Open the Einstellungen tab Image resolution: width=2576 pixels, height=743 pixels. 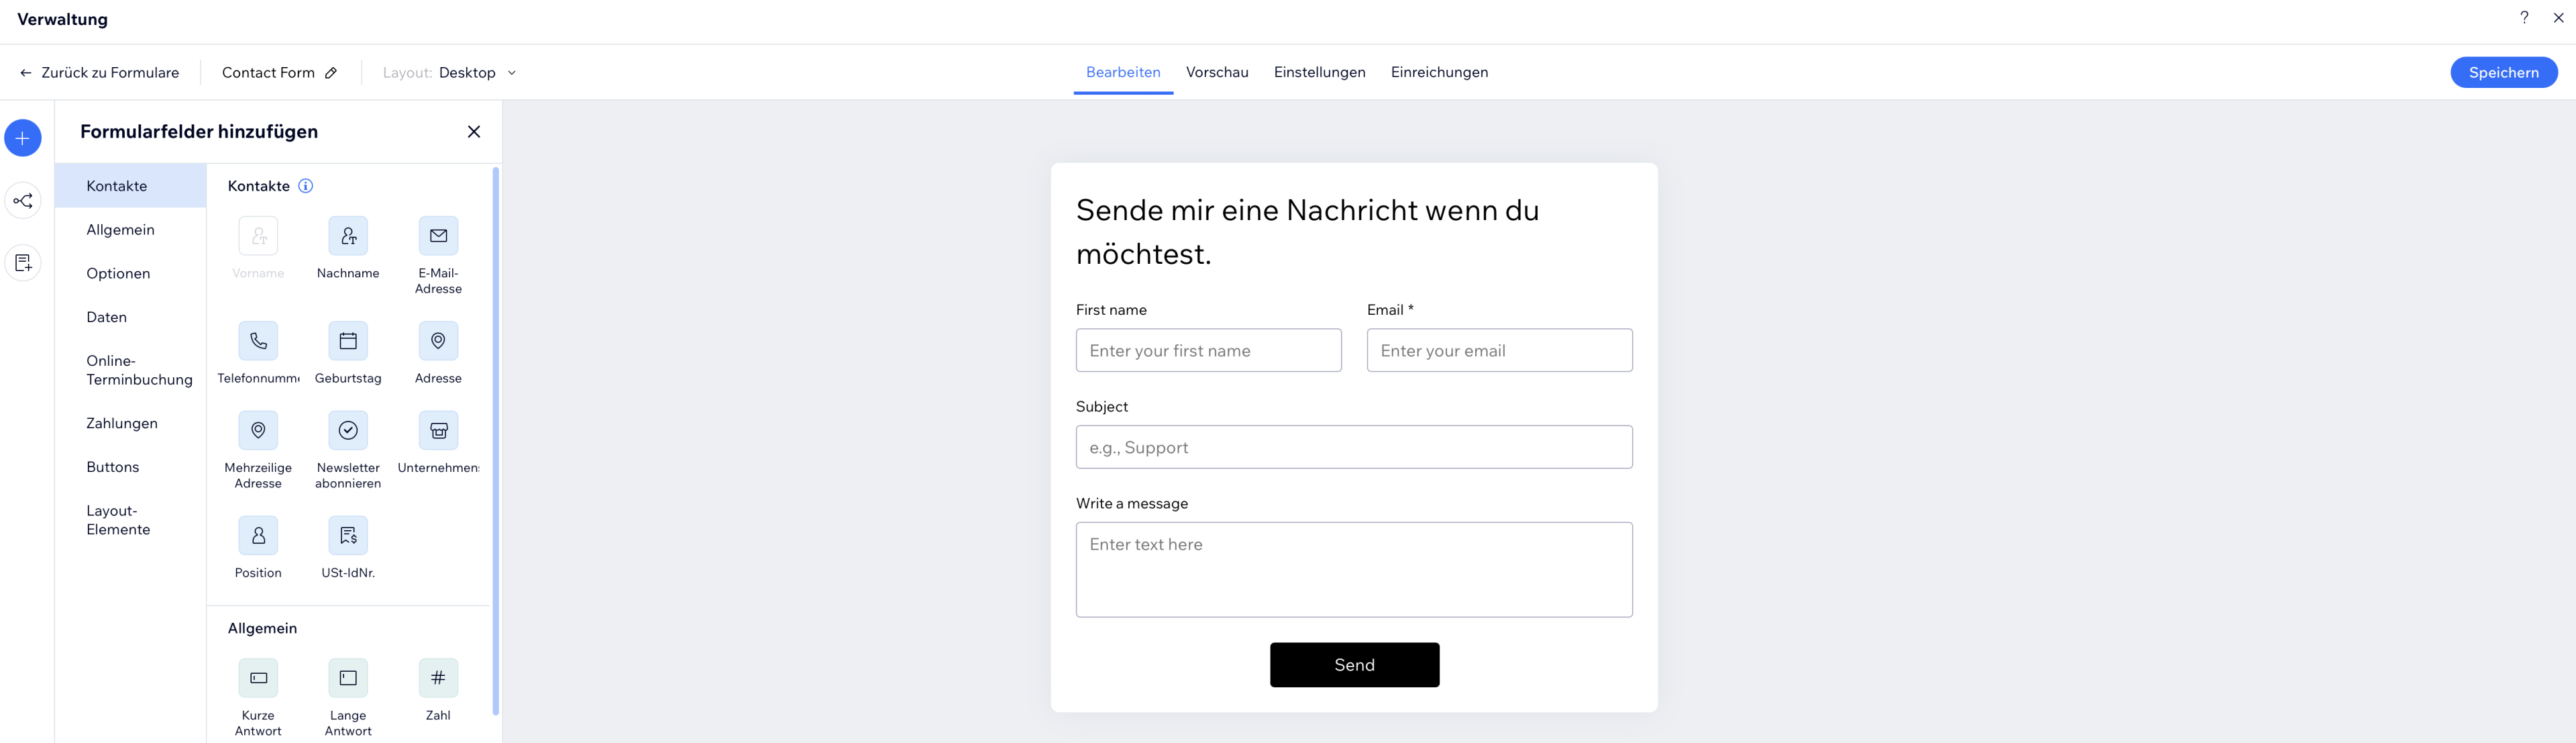tap(1319, 72)
